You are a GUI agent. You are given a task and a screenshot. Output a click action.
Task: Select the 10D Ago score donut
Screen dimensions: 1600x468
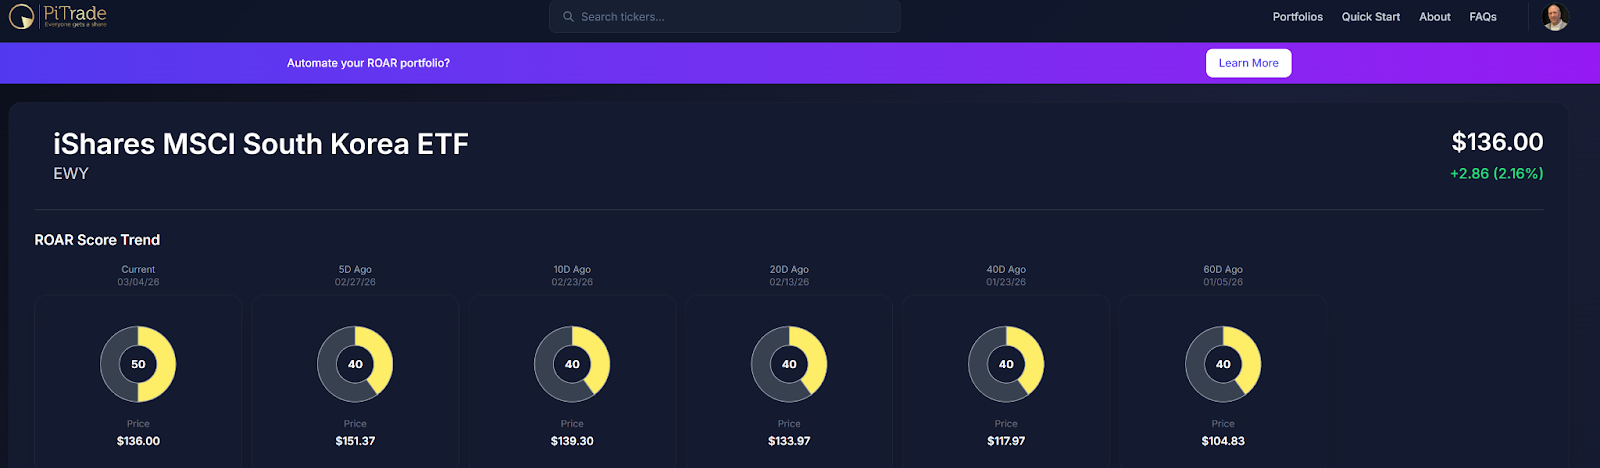pyautogui.click(x=572, y=364)
